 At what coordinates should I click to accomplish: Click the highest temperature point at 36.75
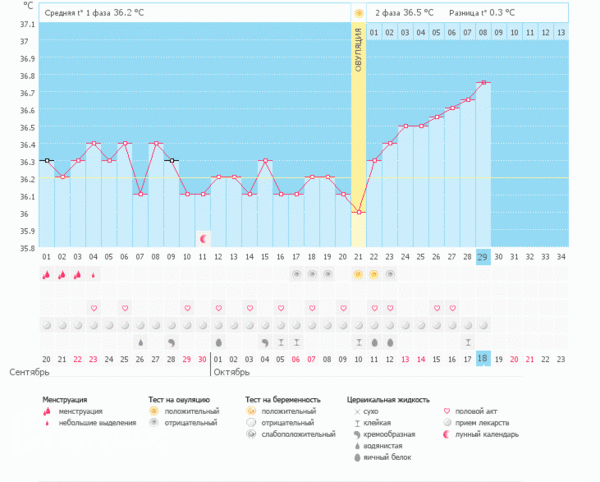coord(483,83)
